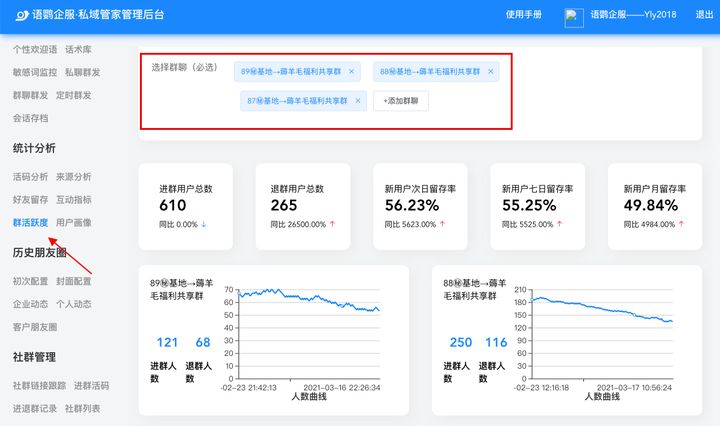720x426 pixels.
Task: Click 退出 to log out
Action: click(x=704, y=15)
